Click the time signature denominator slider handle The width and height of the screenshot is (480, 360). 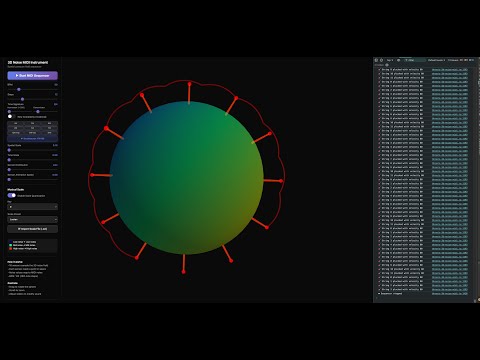point(38,111)
